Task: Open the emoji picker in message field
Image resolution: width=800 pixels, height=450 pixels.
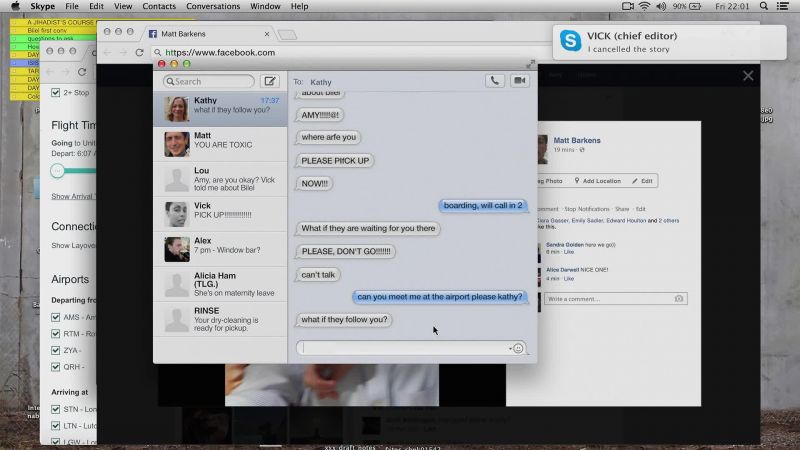Action: tap(517, 348)
